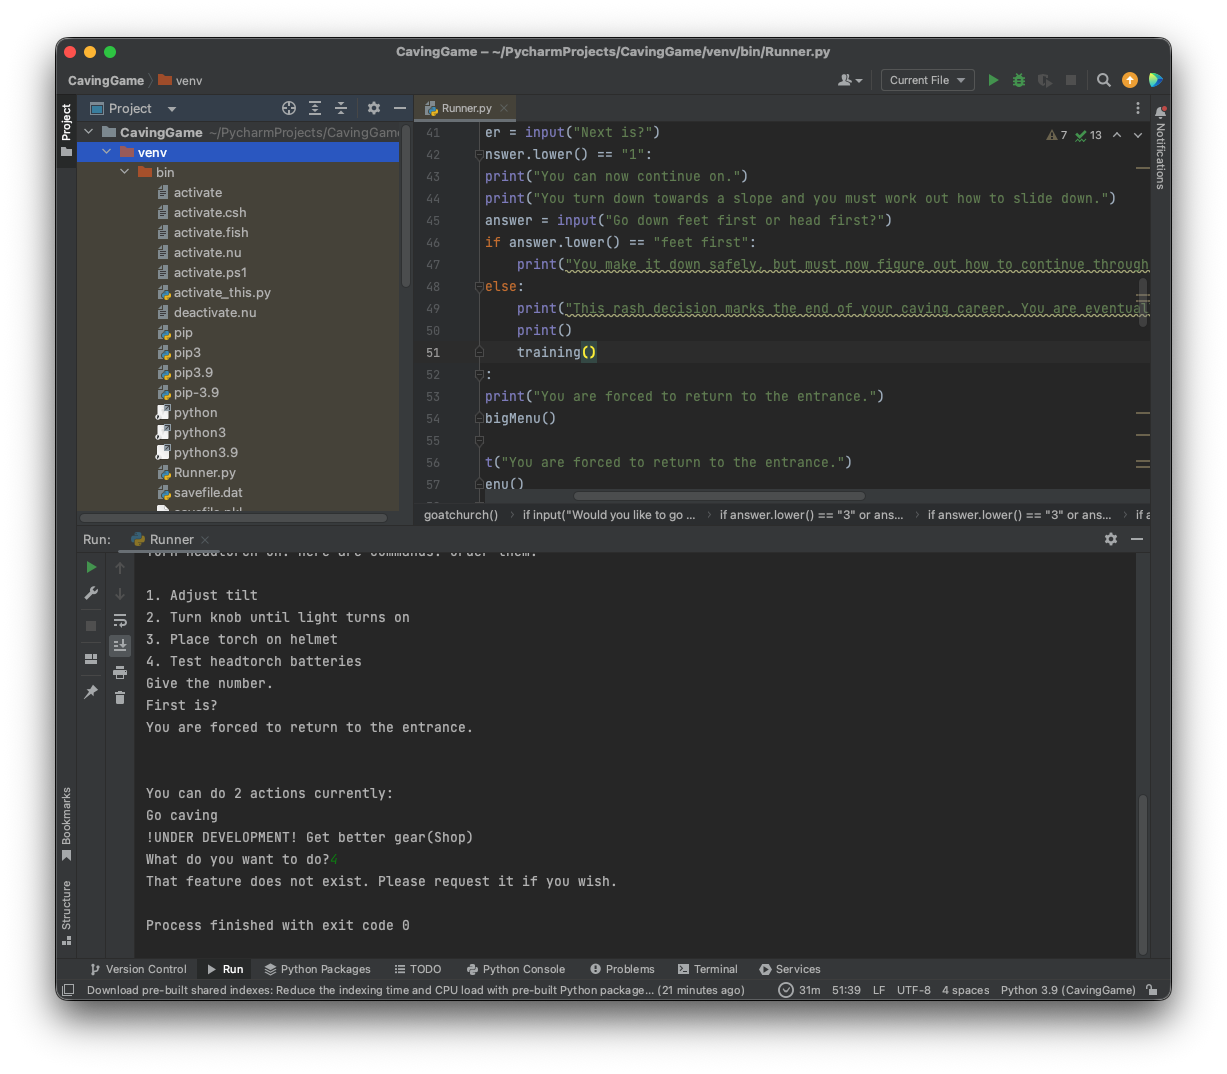Click Collapse All icon in Project panel
Viewport: 1227px width, 1074px height.
tap(341, 108)
